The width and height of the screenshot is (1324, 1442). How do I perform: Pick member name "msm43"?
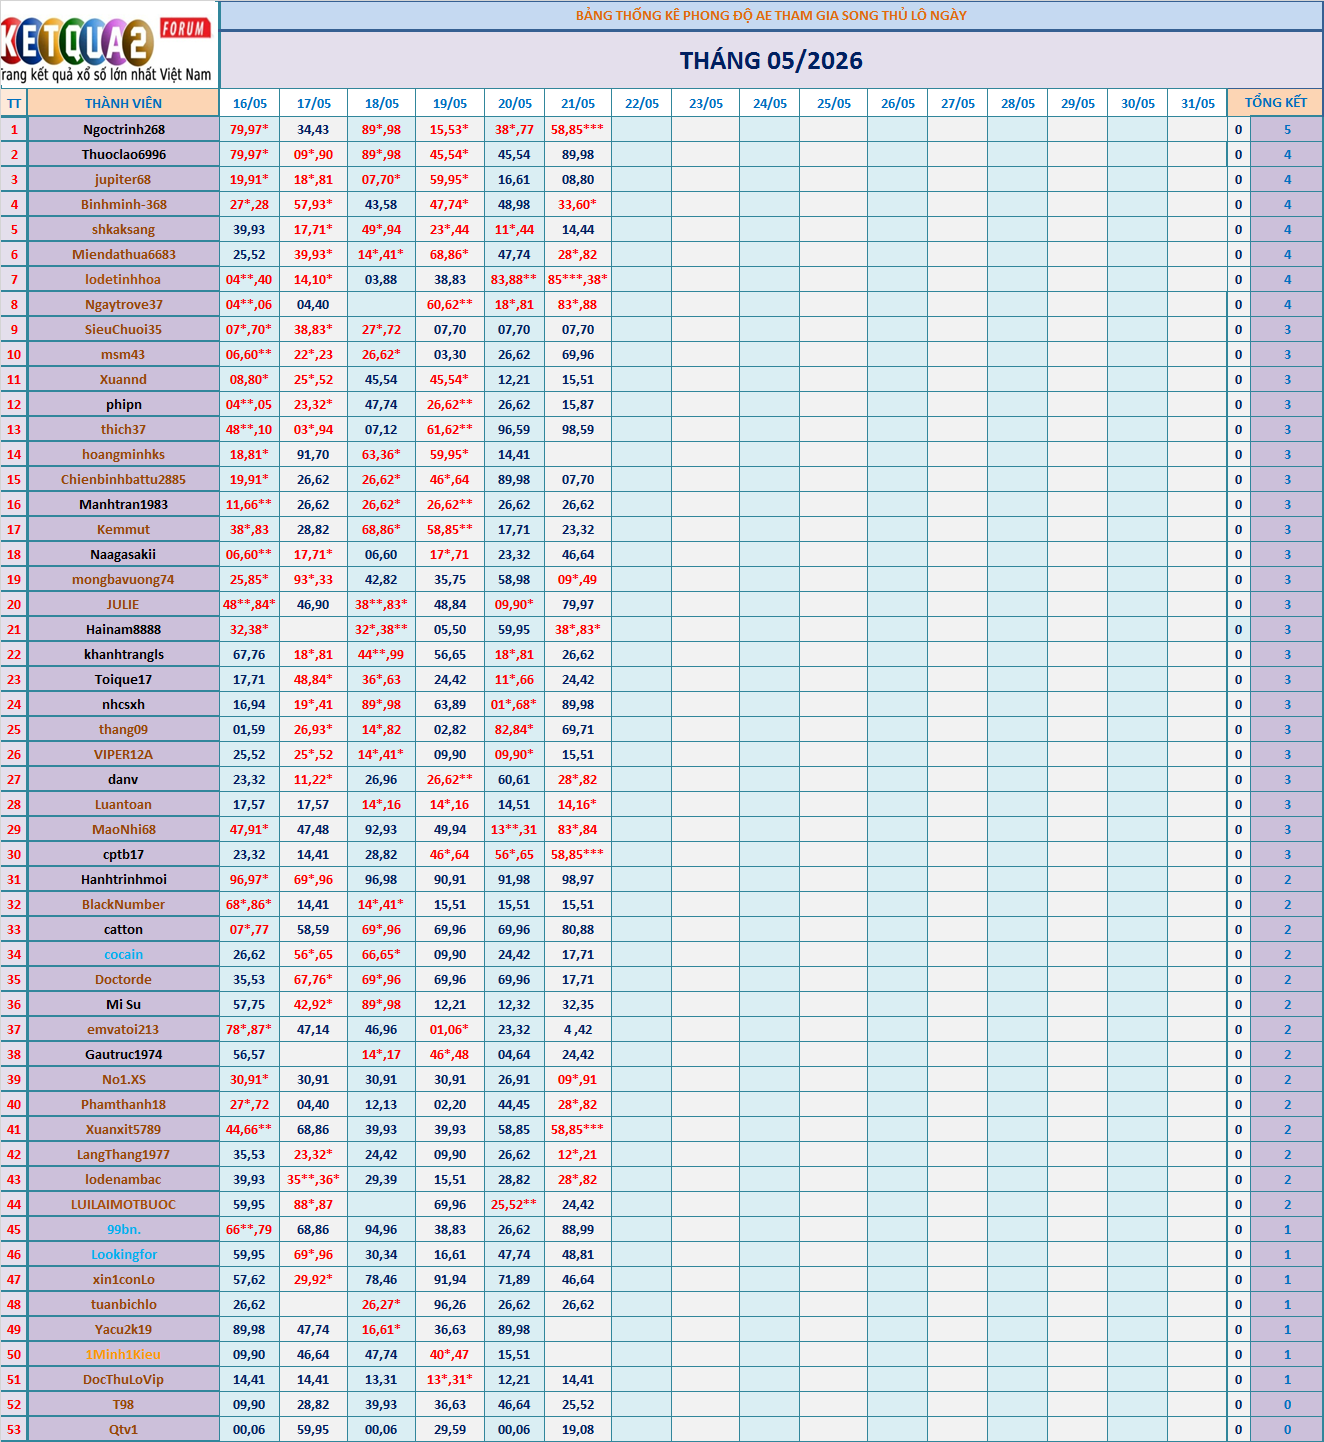click(x=123, y=354)
